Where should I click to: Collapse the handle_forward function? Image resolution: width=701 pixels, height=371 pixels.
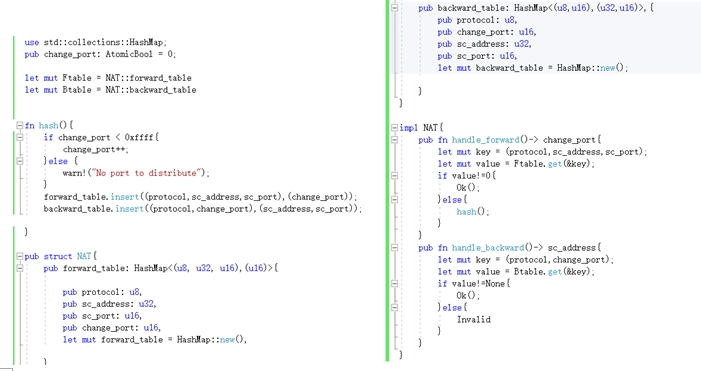coord(395,139)
